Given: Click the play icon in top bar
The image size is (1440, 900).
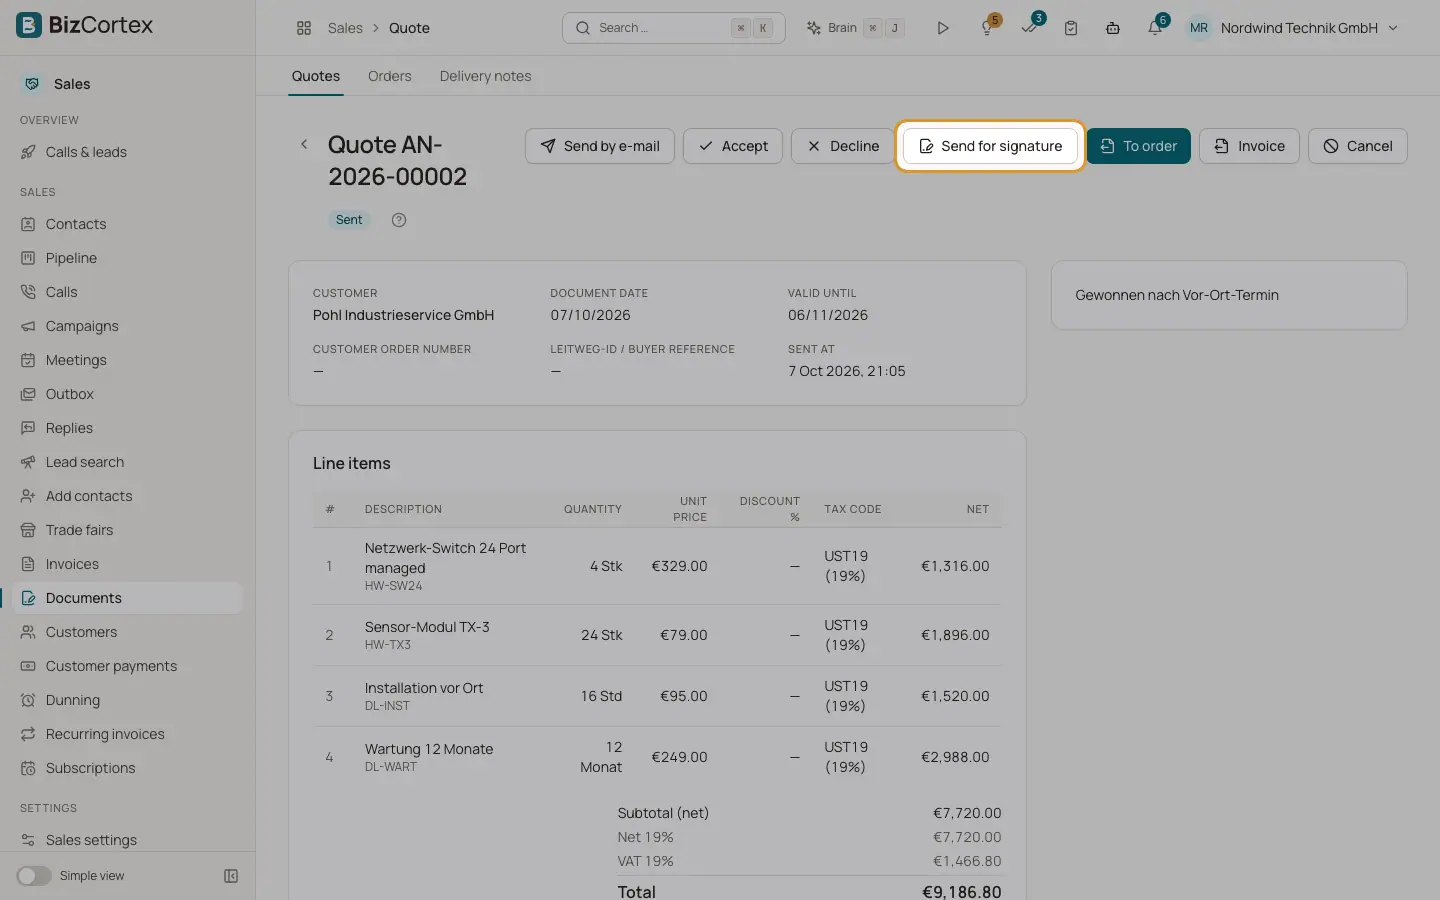Looking at the screenshot, I should [942, 28].
